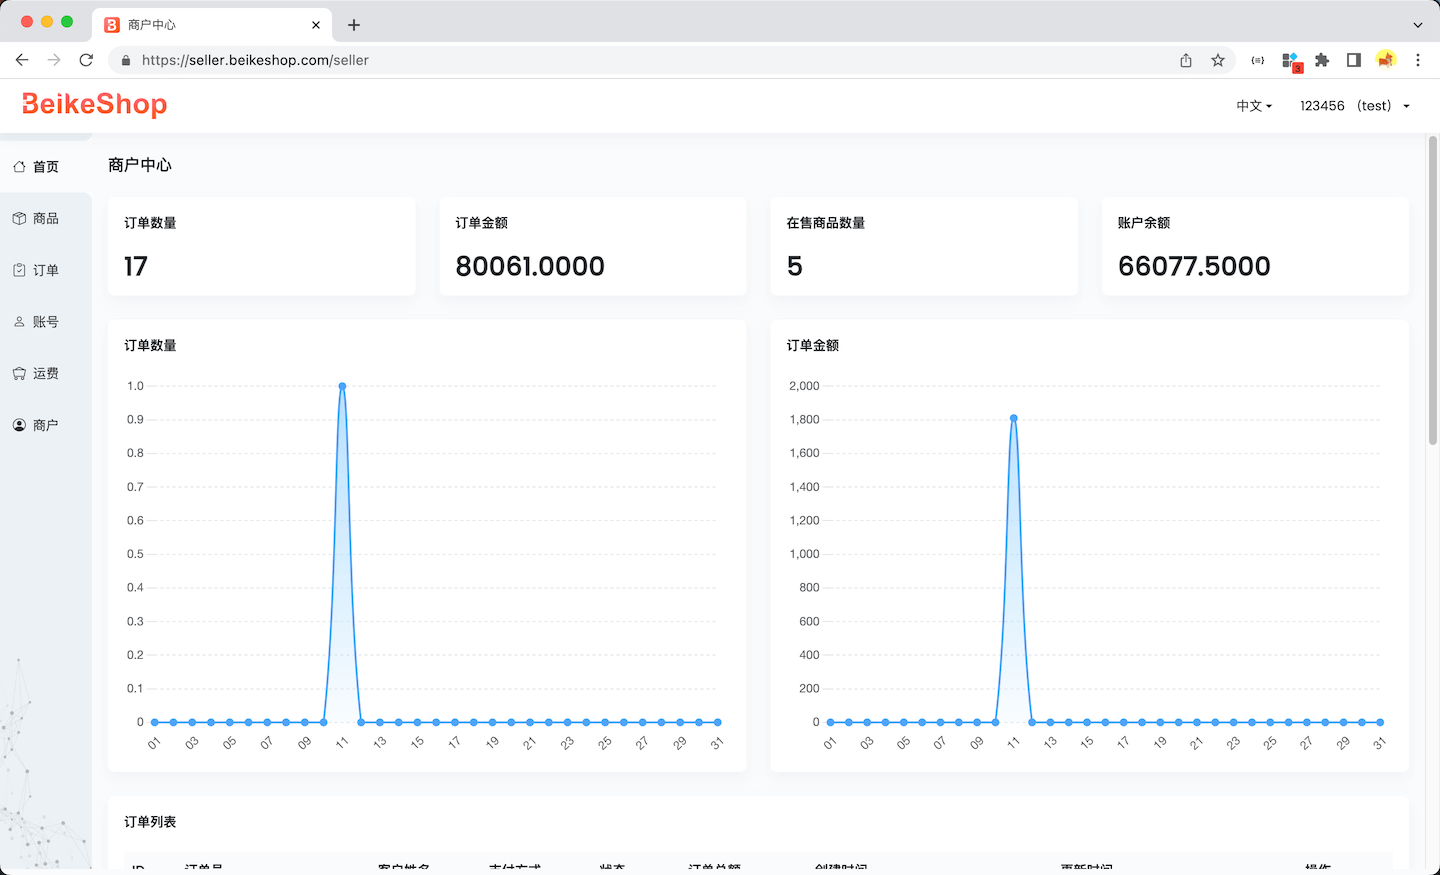Click the merchant profile icon in sidebar
Screen dimensions: 1440x875
click(x=19, y=425)
